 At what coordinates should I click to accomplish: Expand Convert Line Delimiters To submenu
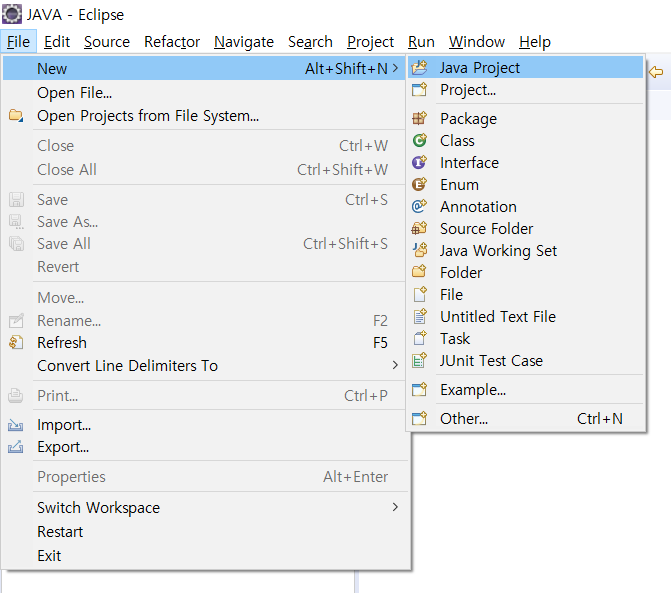395,365
